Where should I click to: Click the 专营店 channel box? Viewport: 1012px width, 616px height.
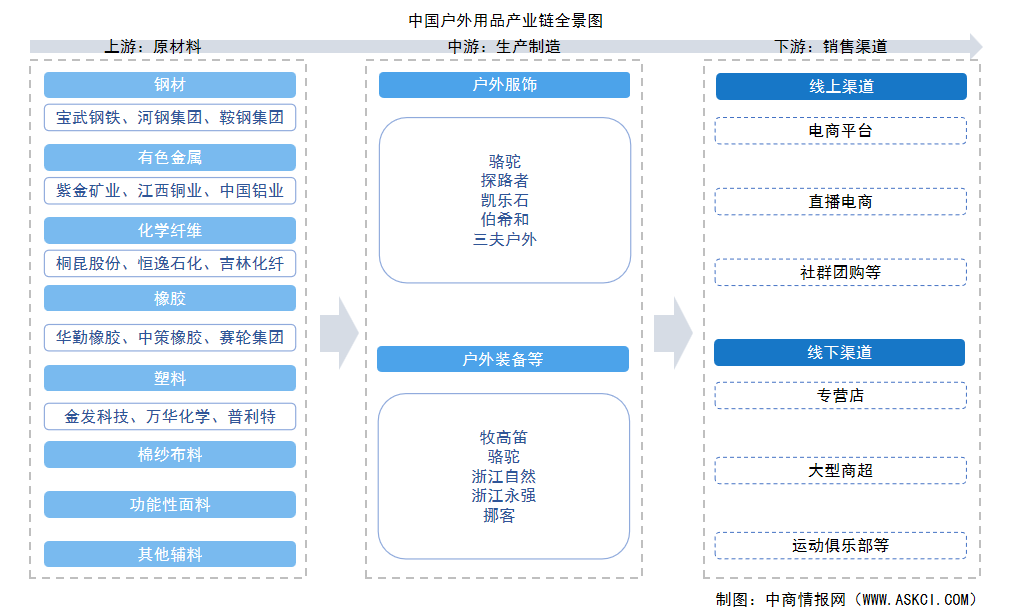point(841,395)
